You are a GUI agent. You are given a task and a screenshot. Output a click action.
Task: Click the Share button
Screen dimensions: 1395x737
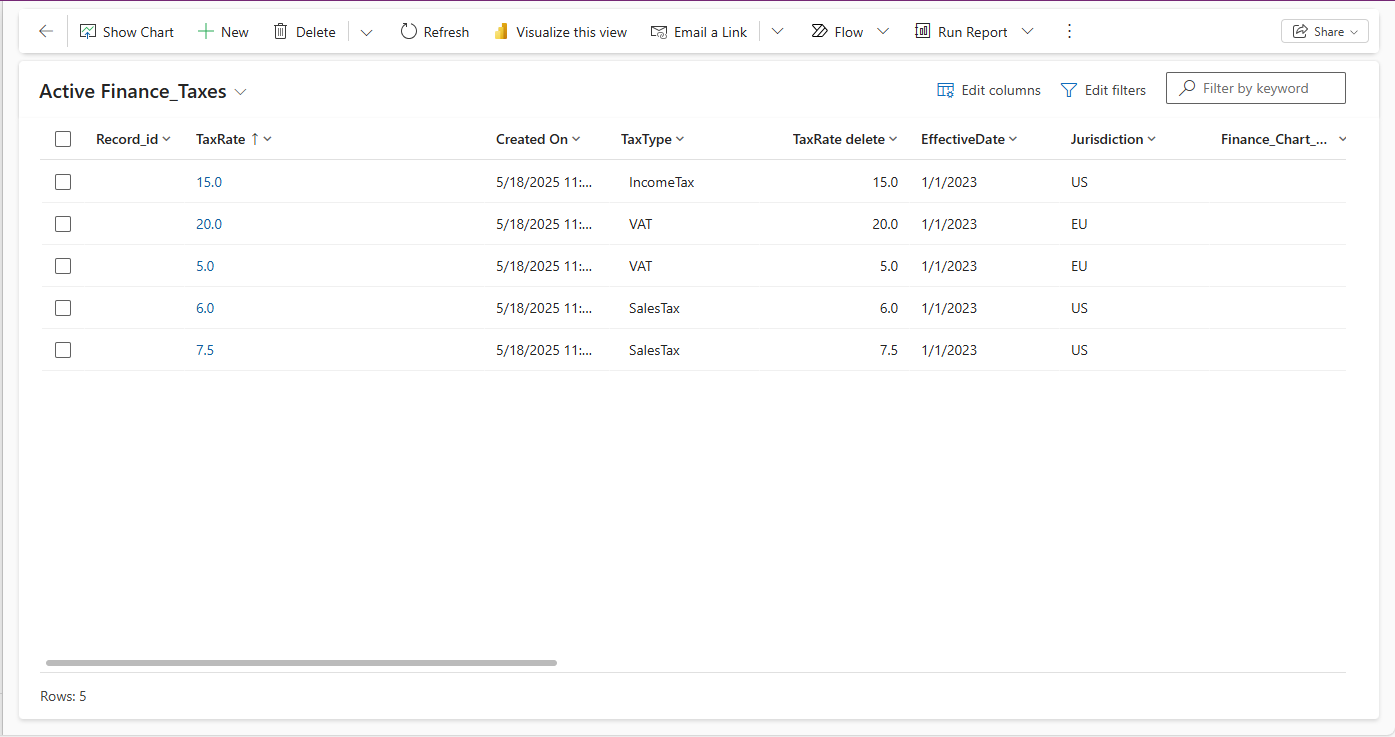tap(1324, 31)
